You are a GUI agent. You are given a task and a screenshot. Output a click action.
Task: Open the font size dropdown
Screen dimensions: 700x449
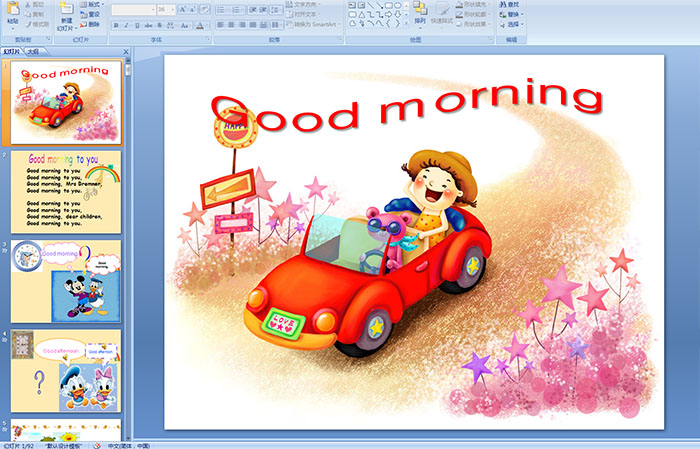172,9
